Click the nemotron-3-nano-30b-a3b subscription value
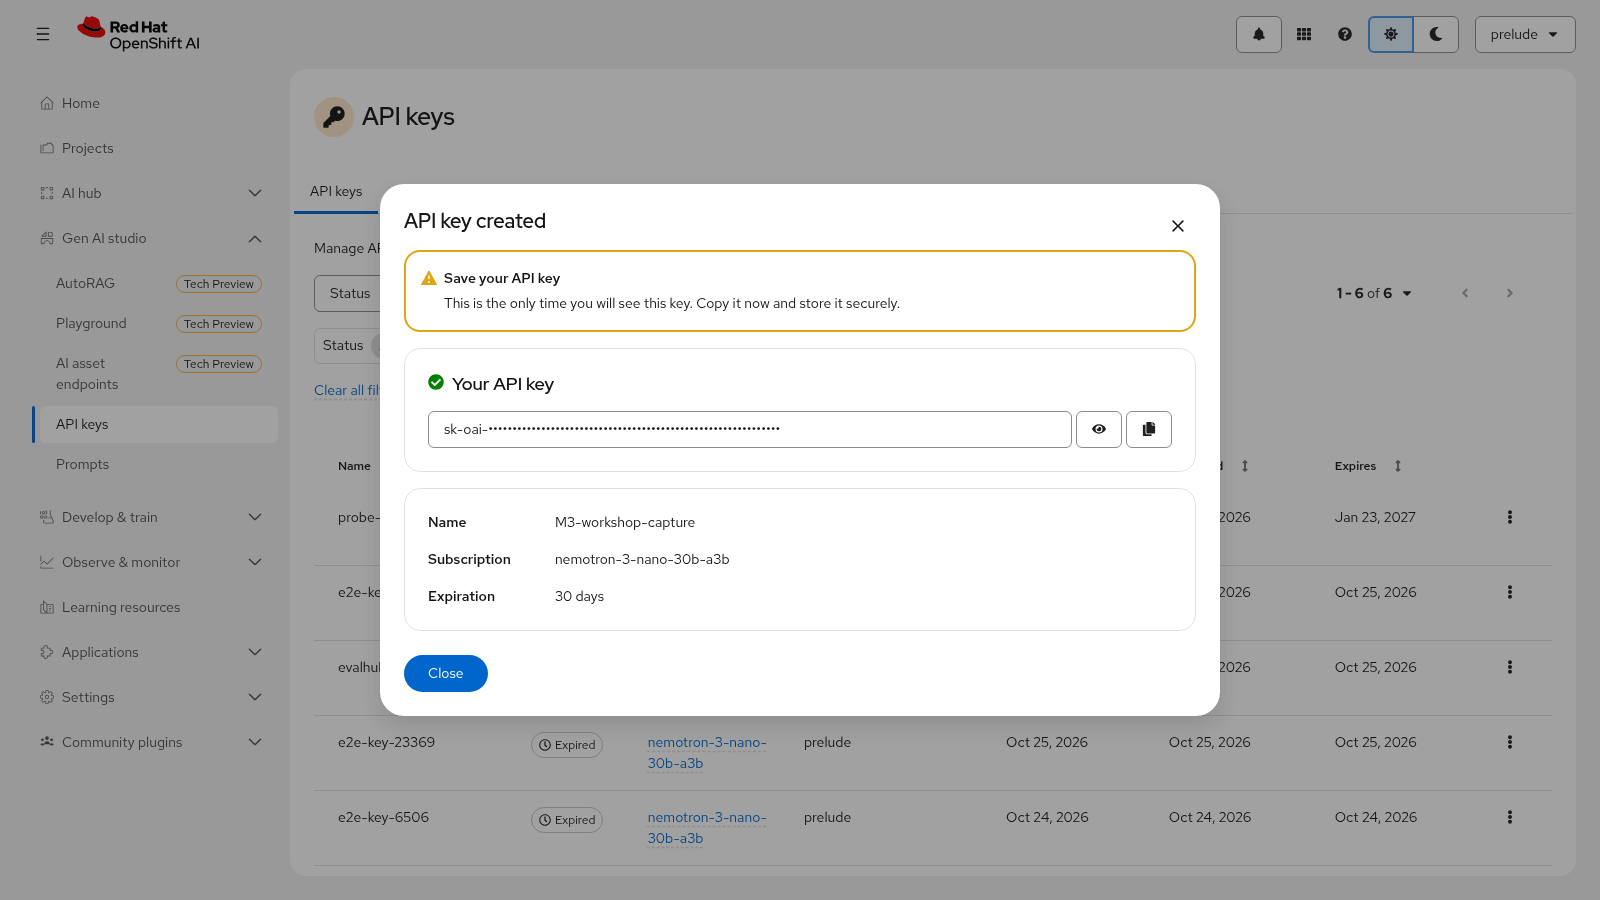 pos(642,559)
